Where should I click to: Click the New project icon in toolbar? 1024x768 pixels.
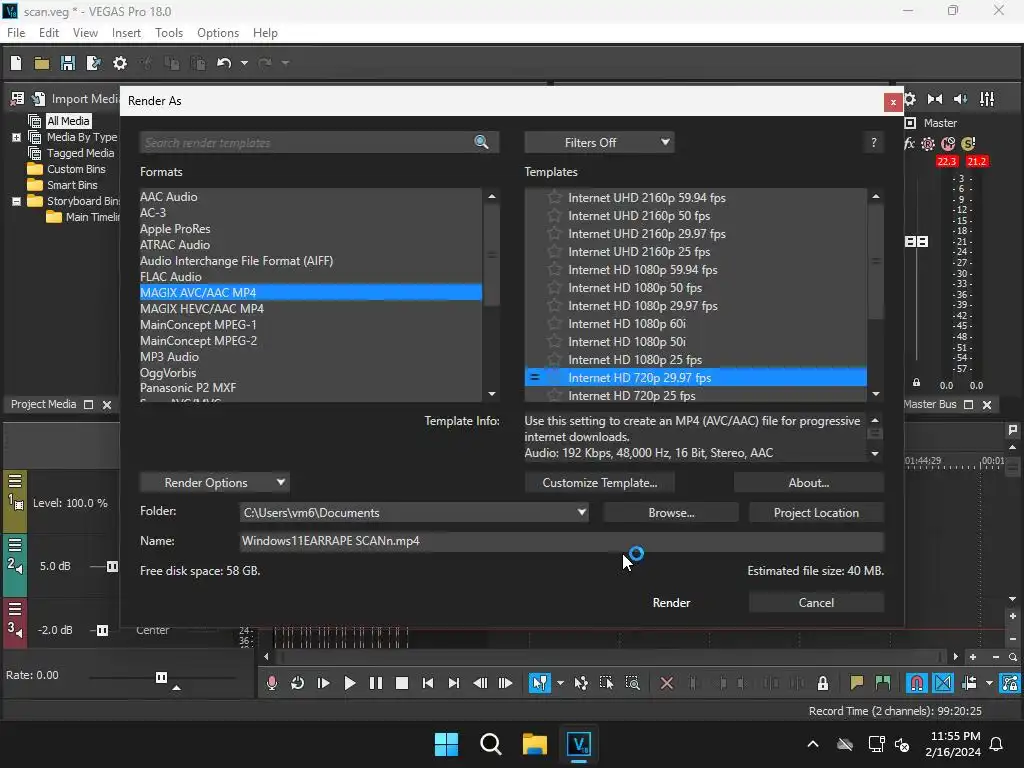coord(16,63)
